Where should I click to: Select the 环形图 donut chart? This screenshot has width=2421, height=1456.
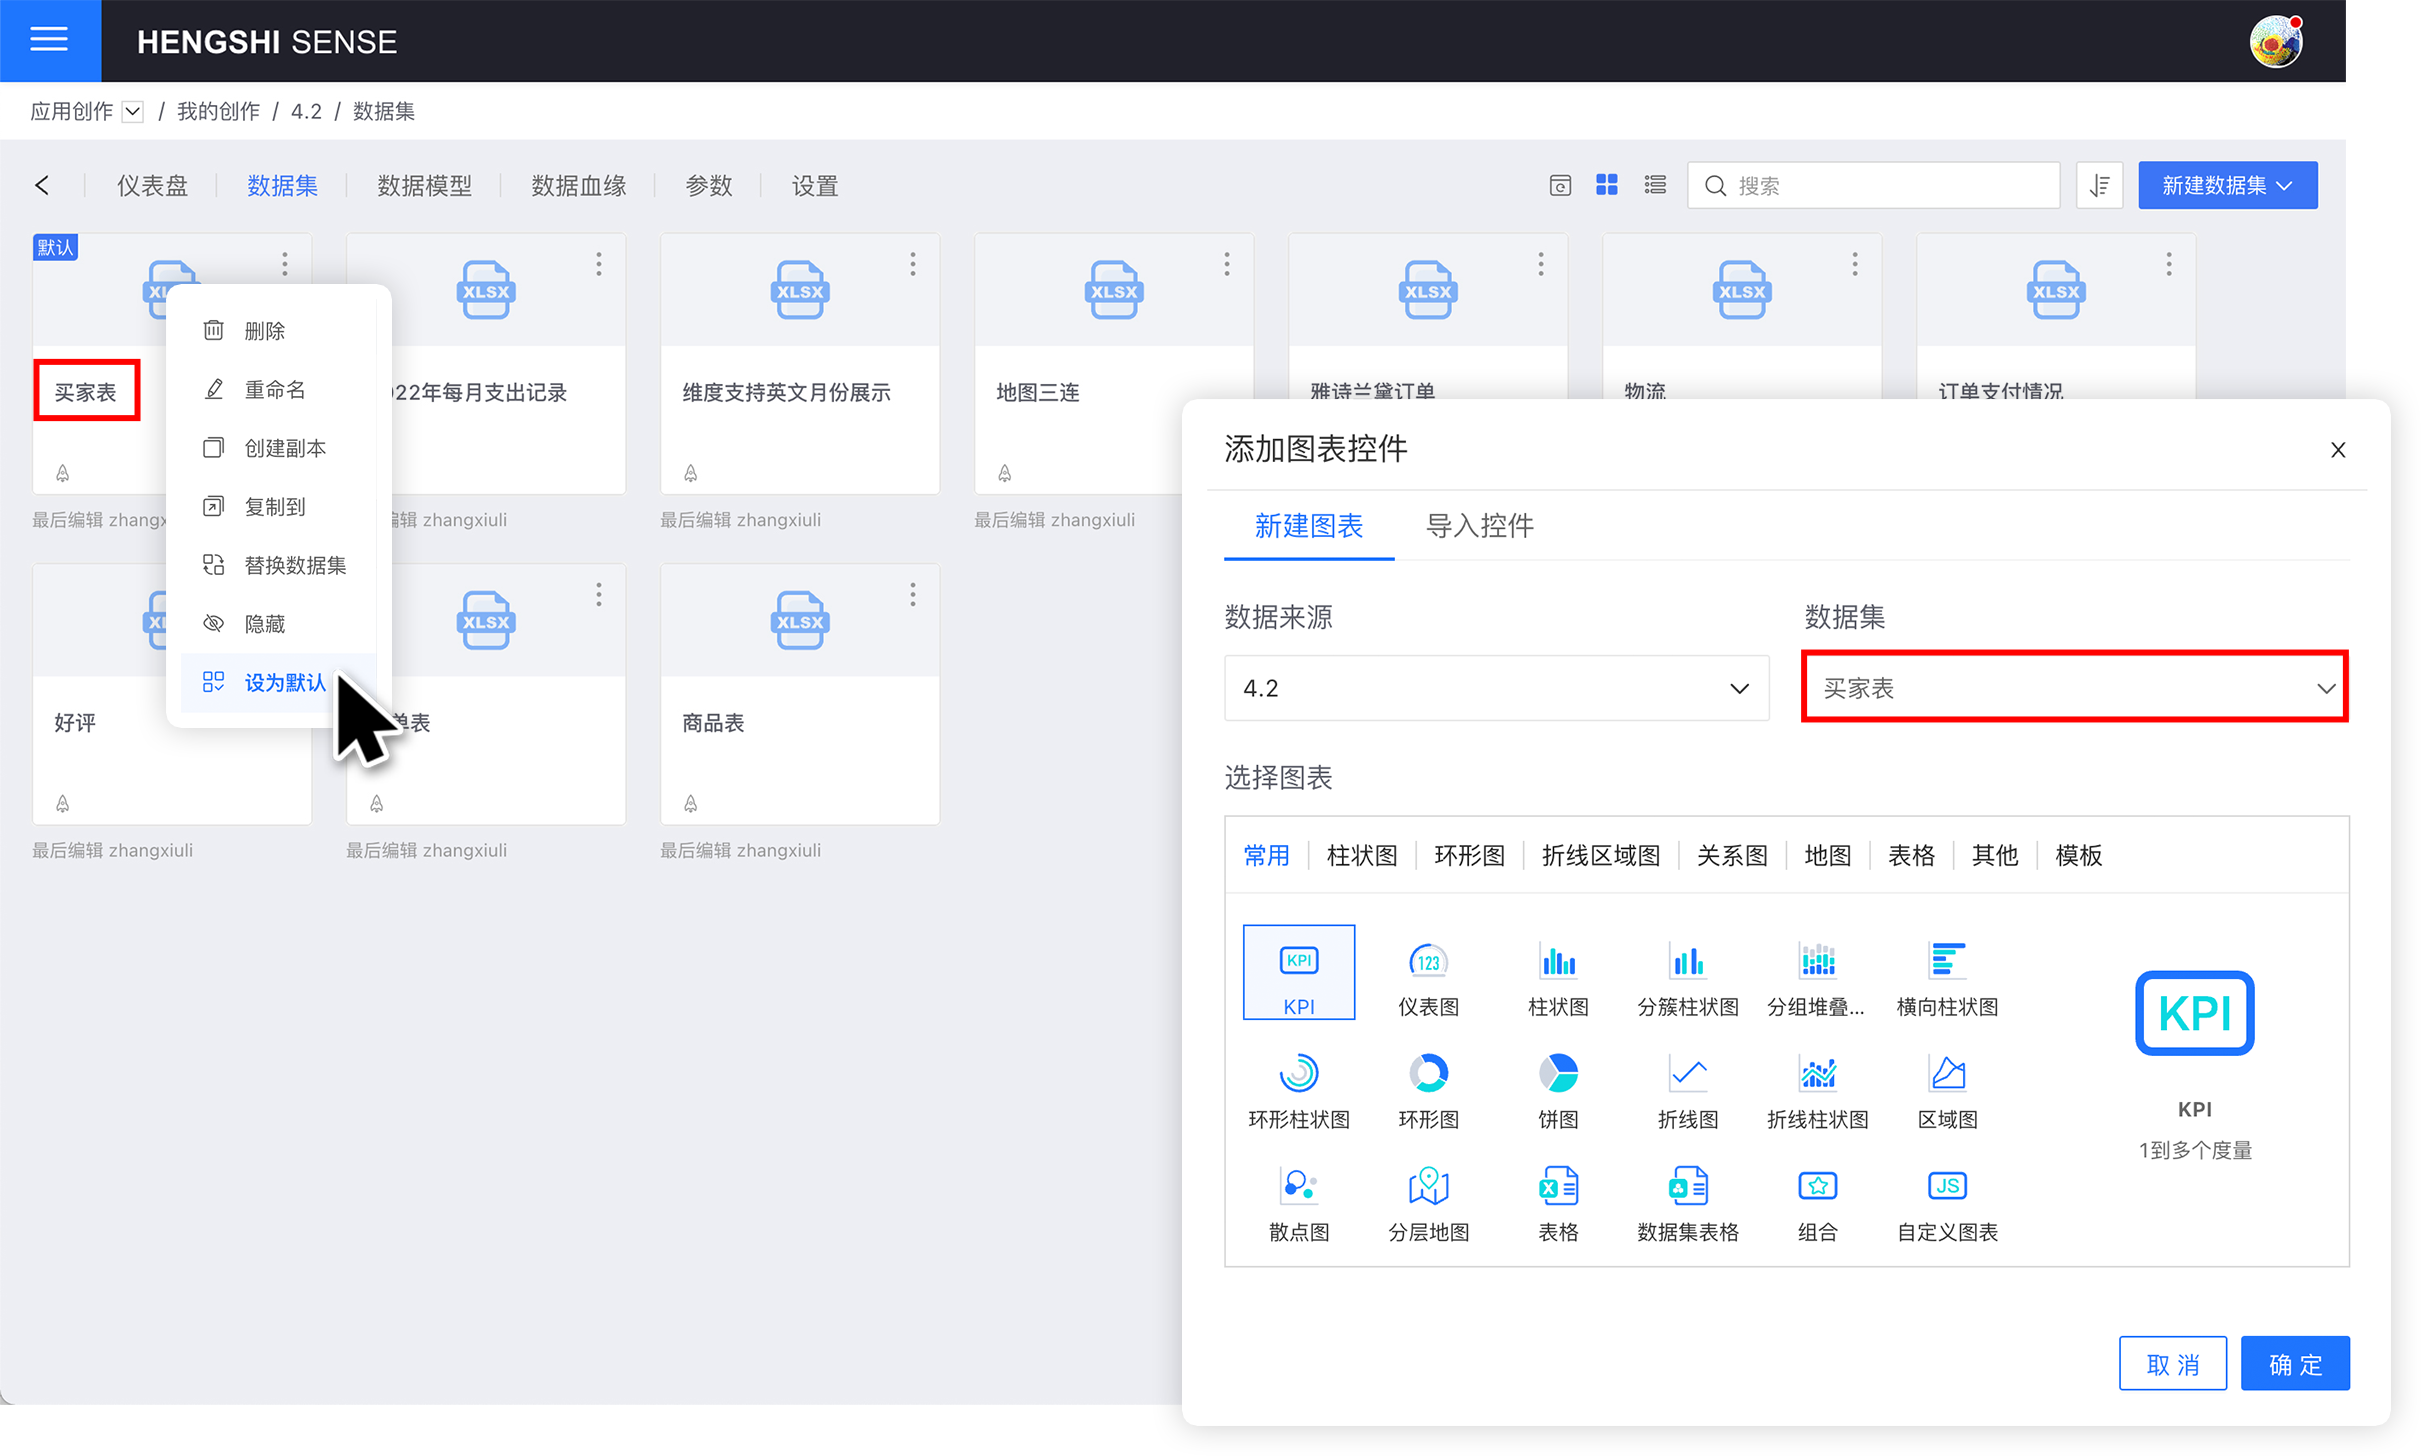(1427, 1091)
